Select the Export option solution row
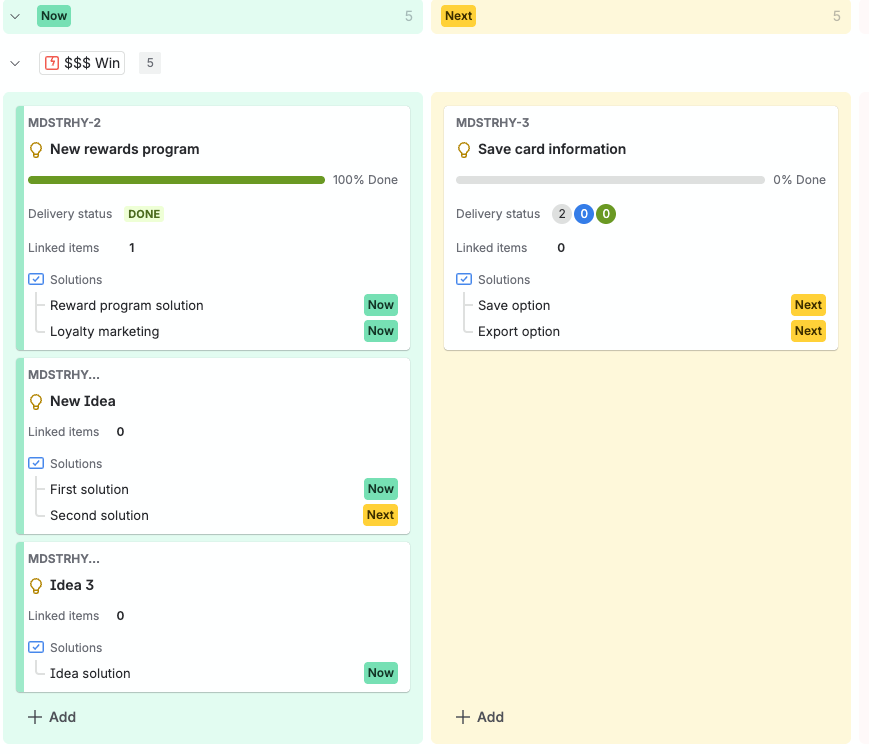The image size is (869, 754). [x=641, y=332]
